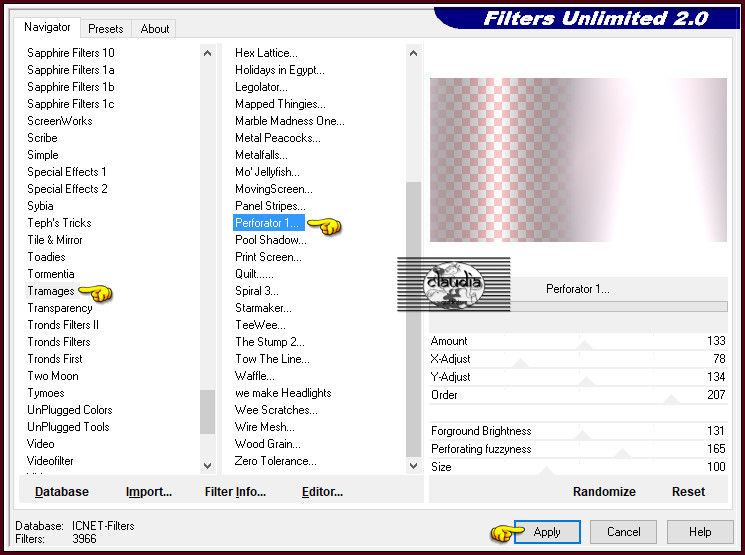Select Tronds Filters II category
The image size is (745, 555).
pyautogui.click(x=63, y=325)
